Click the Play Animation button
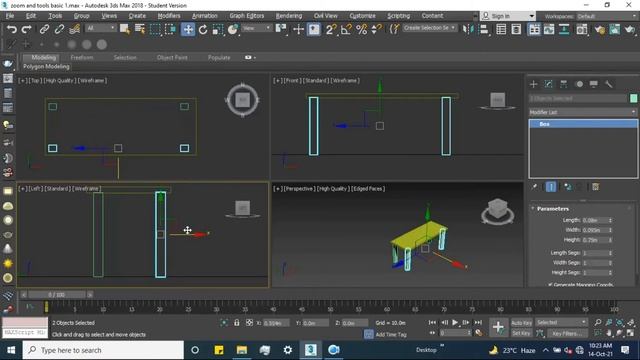The width and height of the screenshot is (640, 360). tap(455, 322)
